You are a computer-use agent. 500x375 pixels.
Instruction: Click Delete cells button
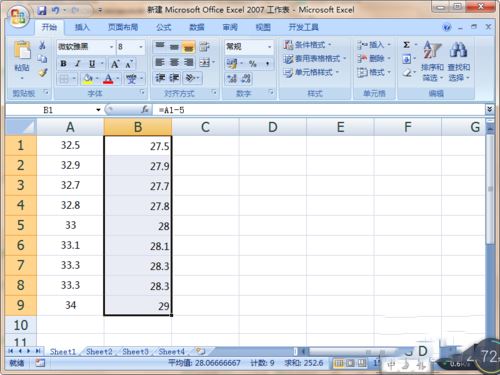coord(373,58)
